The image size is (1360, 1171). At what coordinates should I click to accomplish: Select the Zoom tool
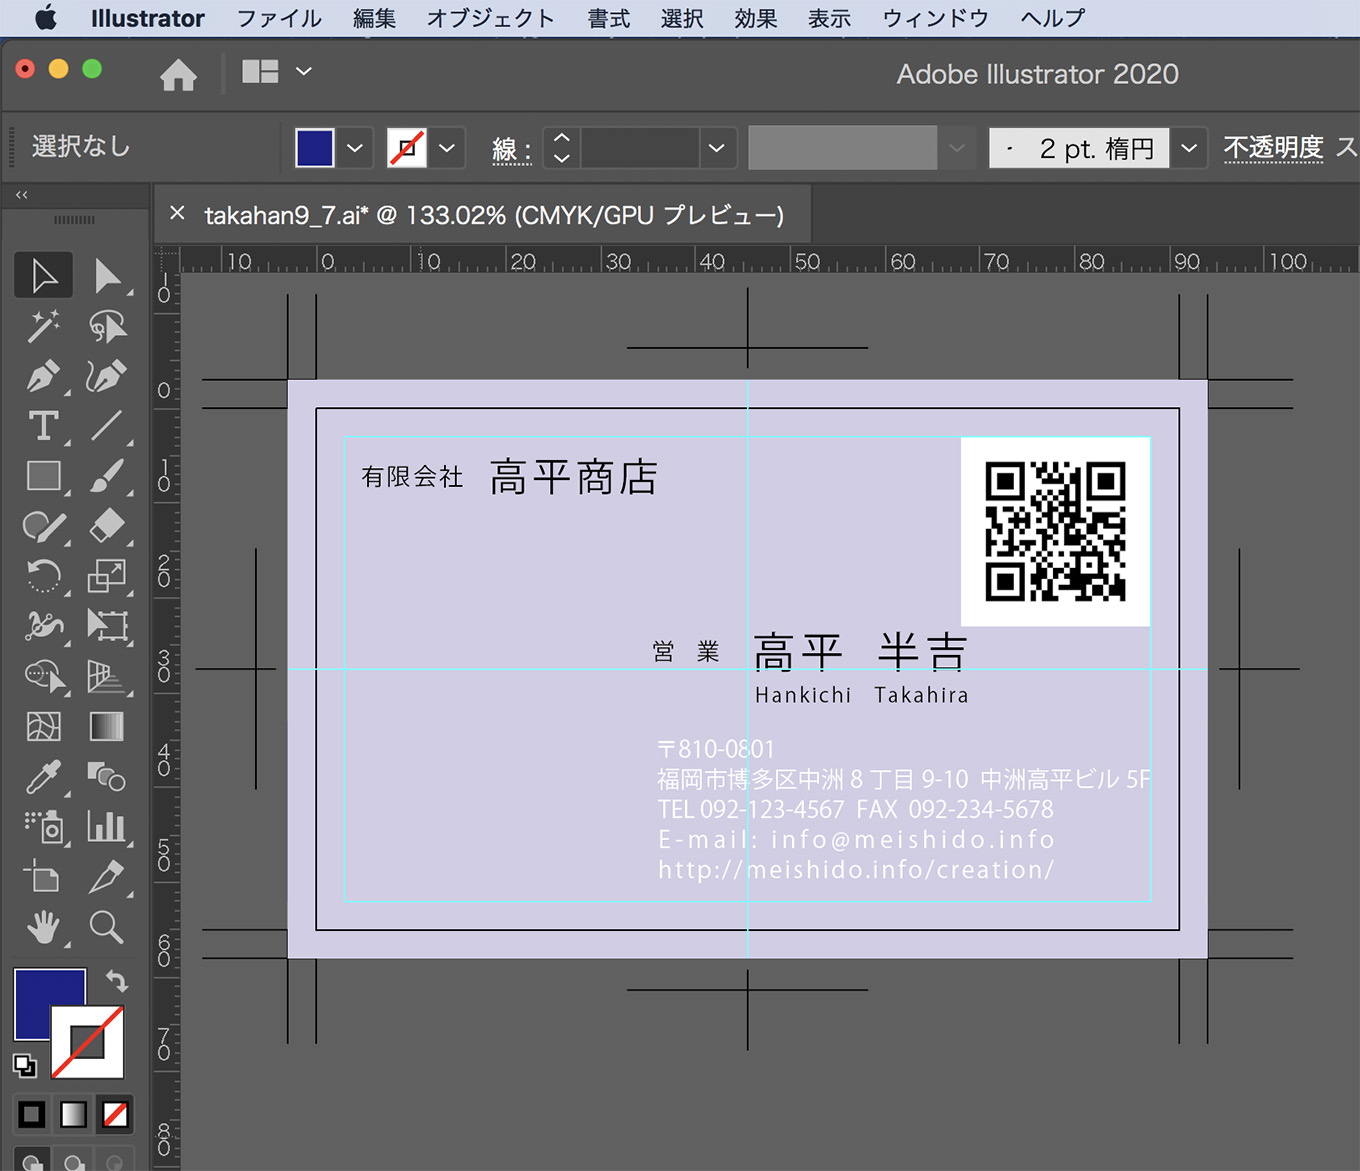click(x=107, y=927)
